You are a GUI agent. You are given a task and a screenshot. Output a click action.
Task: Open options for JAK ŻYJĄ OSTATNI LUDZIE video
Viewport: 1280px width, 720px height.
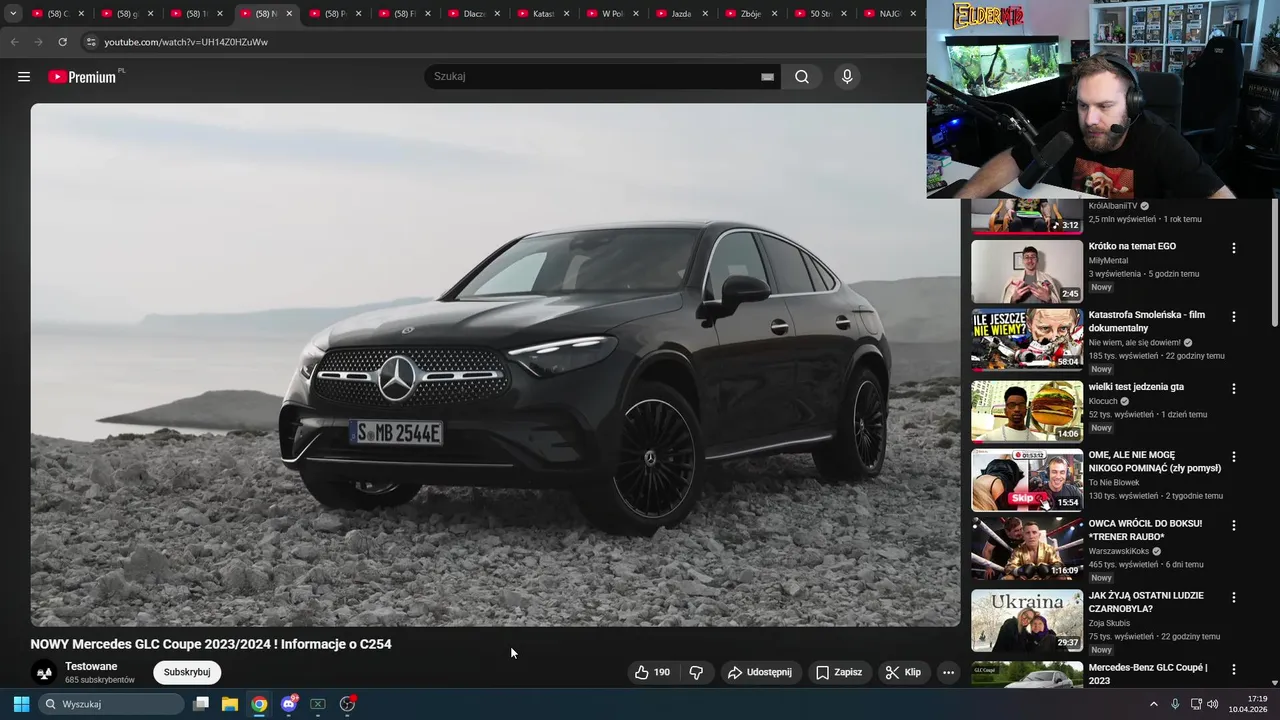[x=1233, y=597]
